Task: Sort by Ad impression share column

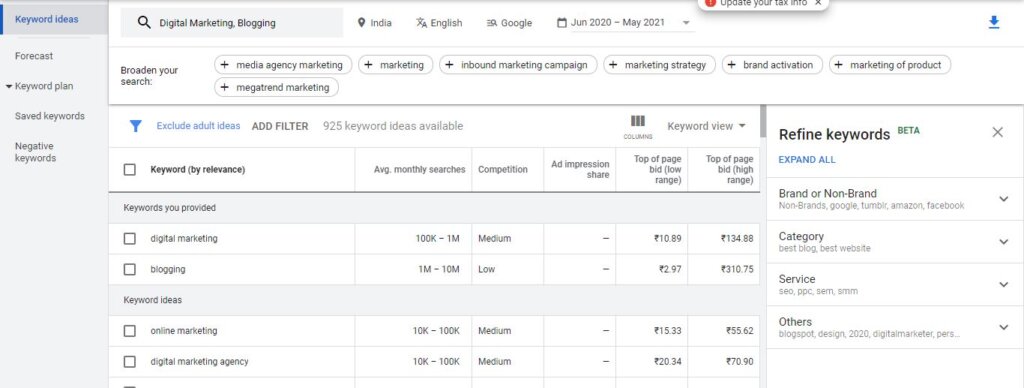Action: (580, 170)
